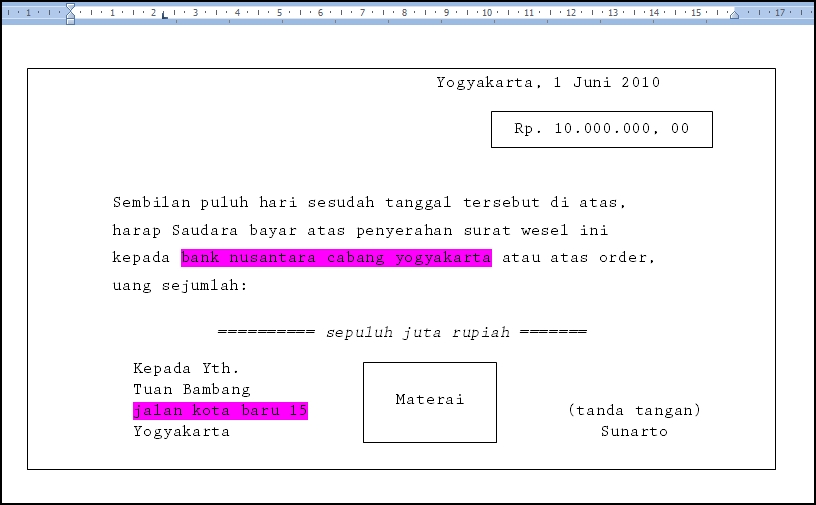Screen dimensions: 816x505
Task: Click the word 'kepada' before the highlight
Action: [x=142, y=258]
